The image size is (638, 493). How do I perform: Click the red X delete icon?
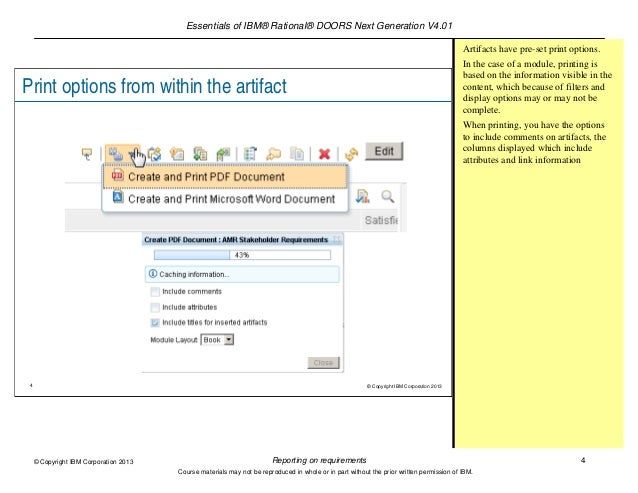[x=324, y=154]
